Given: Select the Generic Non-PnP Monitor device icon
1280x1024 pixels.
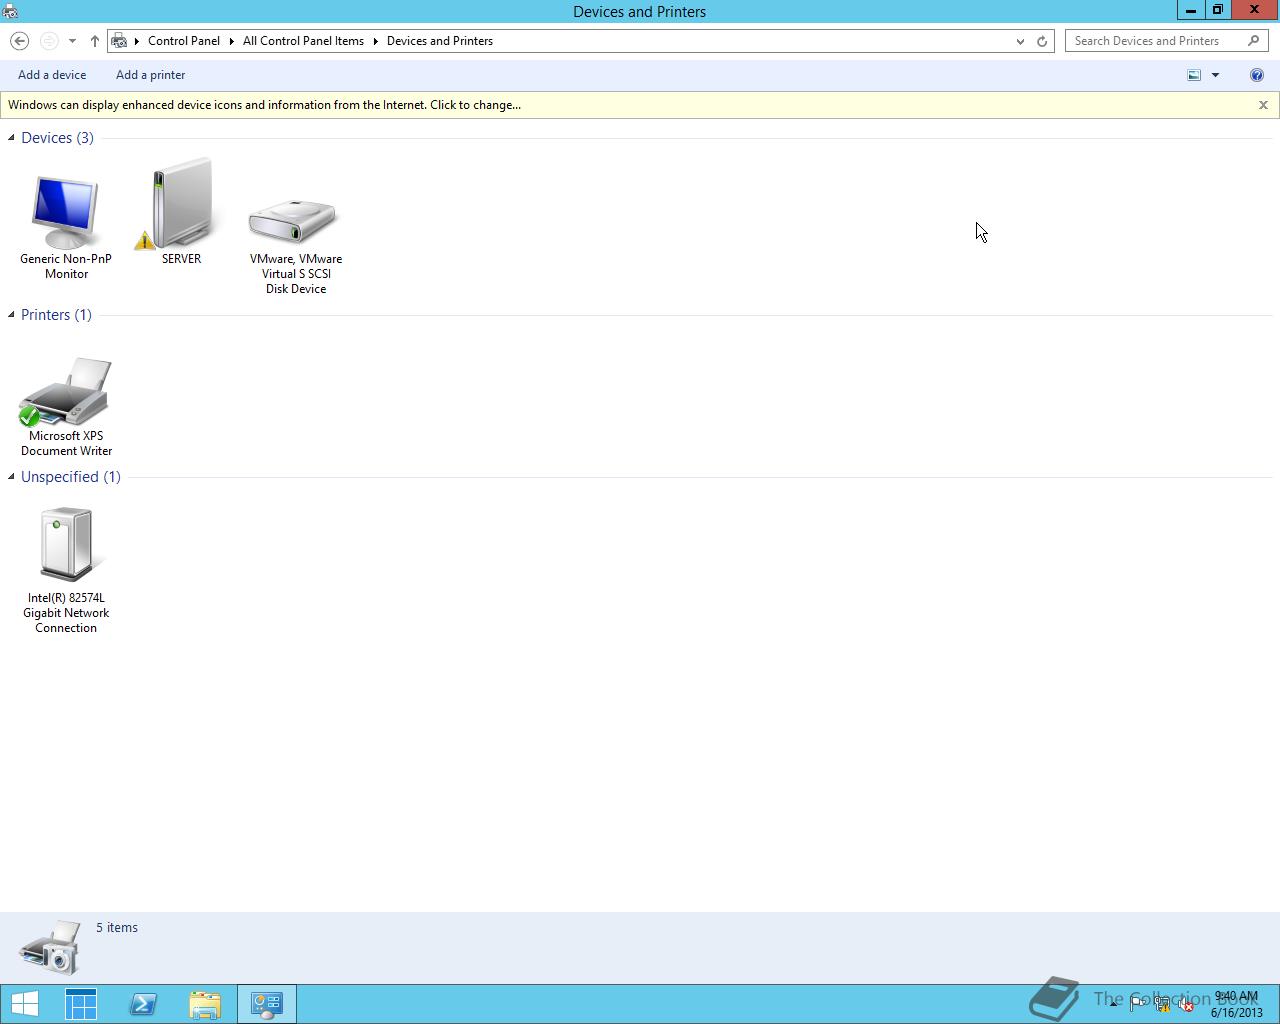Looking at the screenshot, I should (66, 212).
